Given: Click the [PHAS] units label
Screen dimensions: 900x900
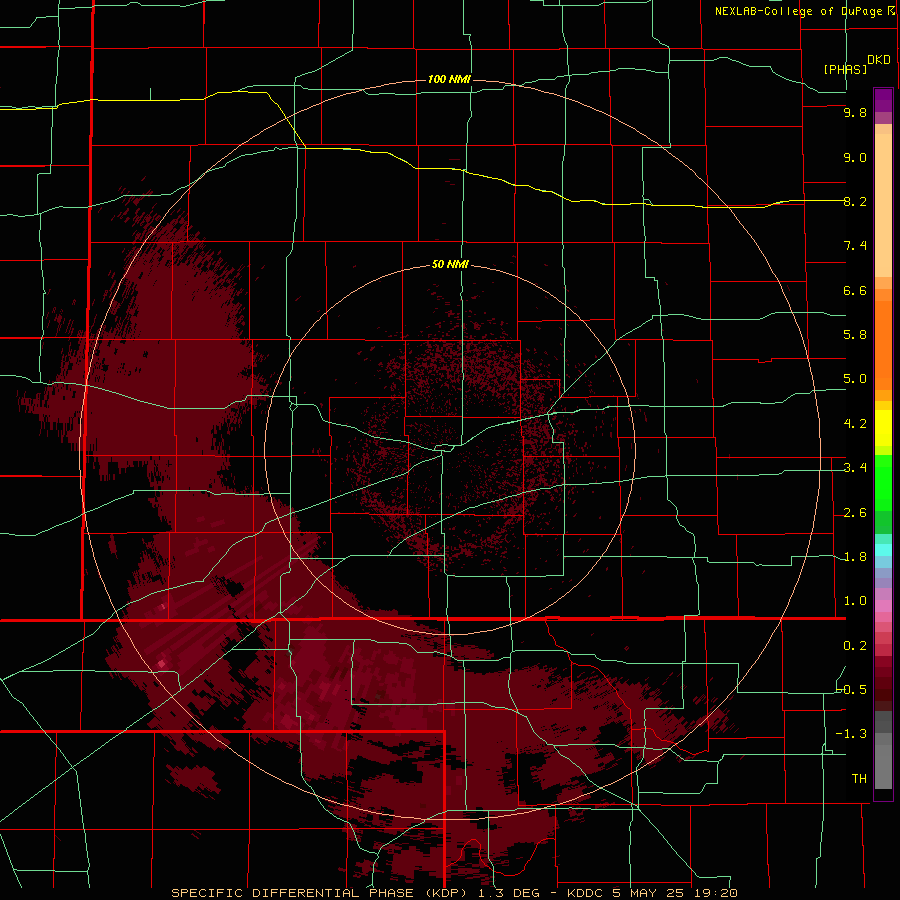Looking at the screenshot, I should point(845,69).
